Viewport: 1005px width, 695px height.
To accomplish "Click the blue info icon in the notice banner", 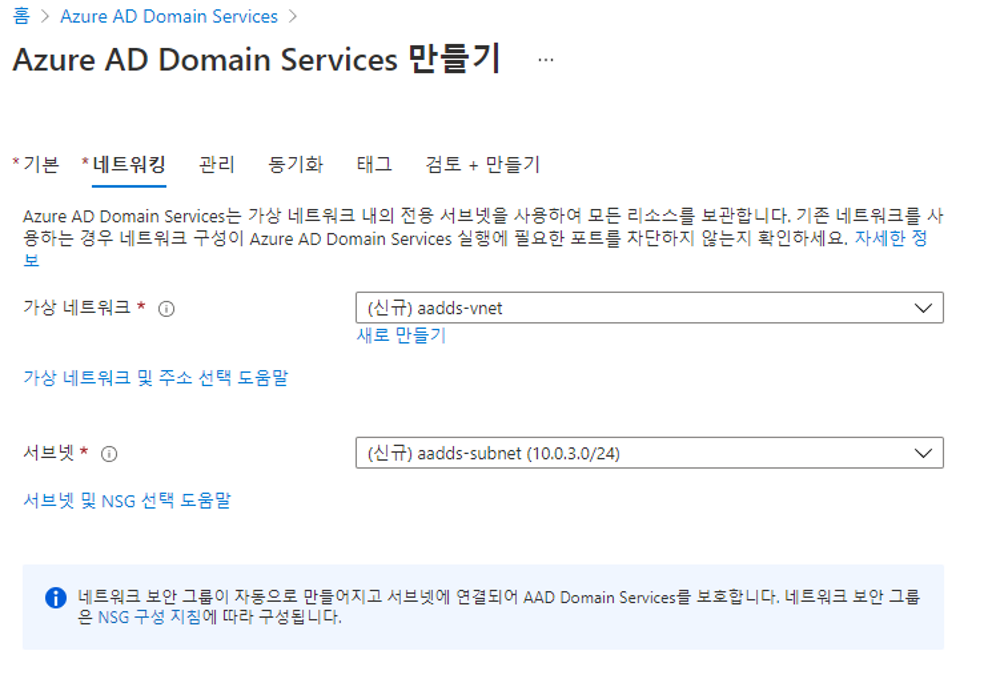I will click(x=56, y=598).
